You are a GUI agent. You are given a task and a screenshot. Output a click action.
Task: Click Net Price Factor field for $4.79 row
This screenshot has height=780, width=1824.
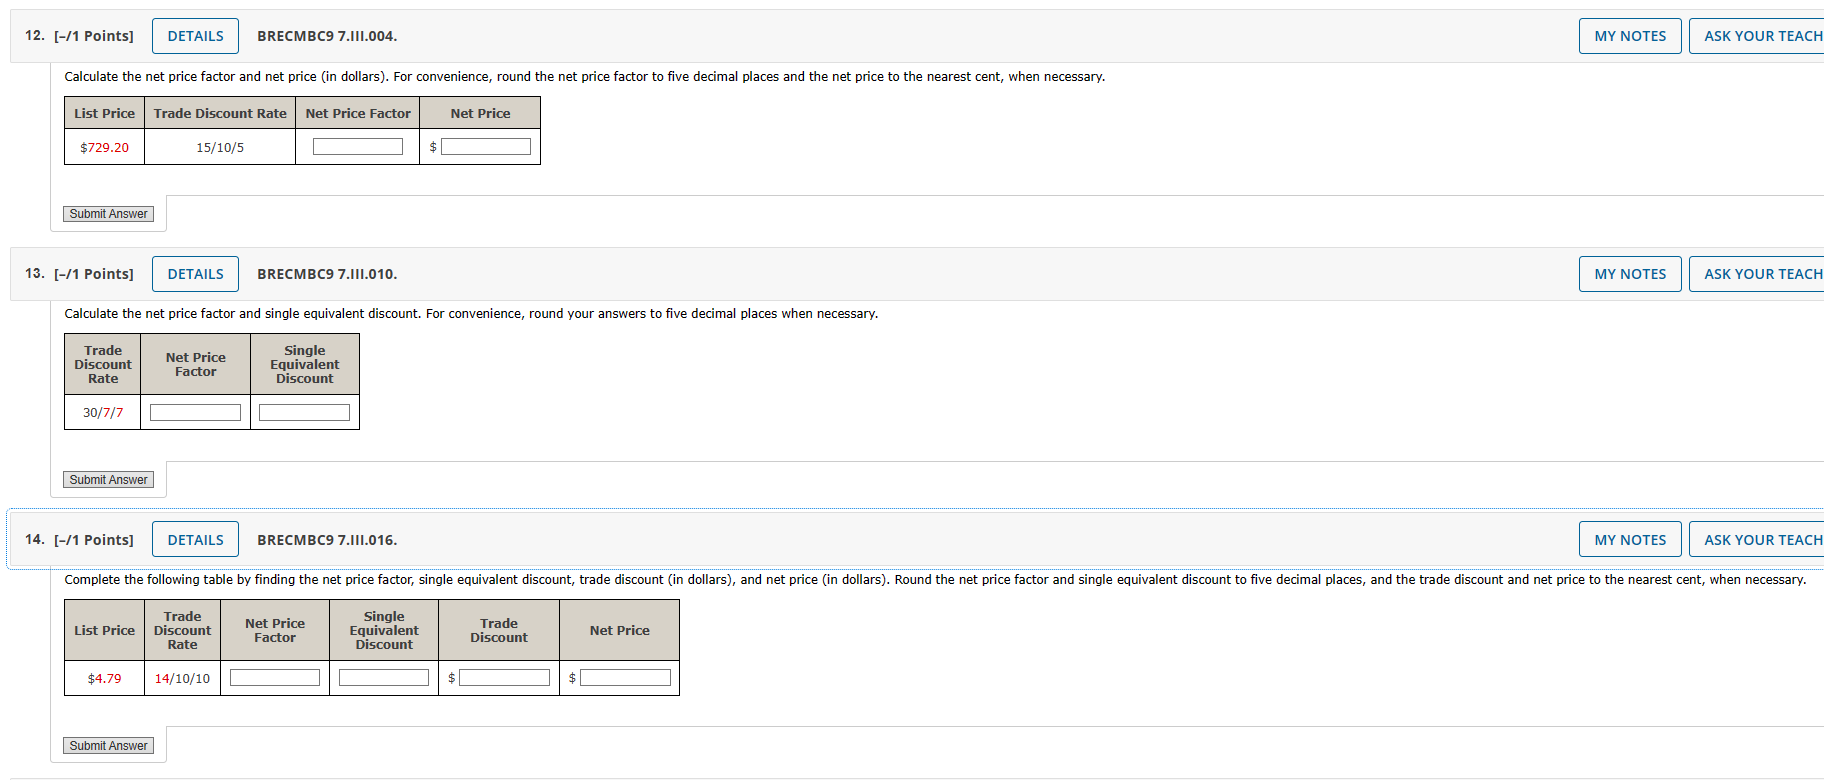pos(274,677)
